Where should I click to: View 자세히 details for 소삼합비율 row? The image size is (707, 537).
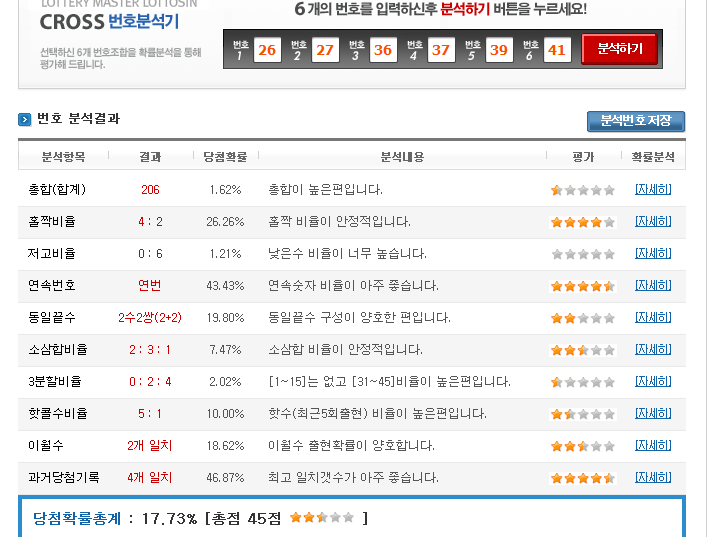653,350
